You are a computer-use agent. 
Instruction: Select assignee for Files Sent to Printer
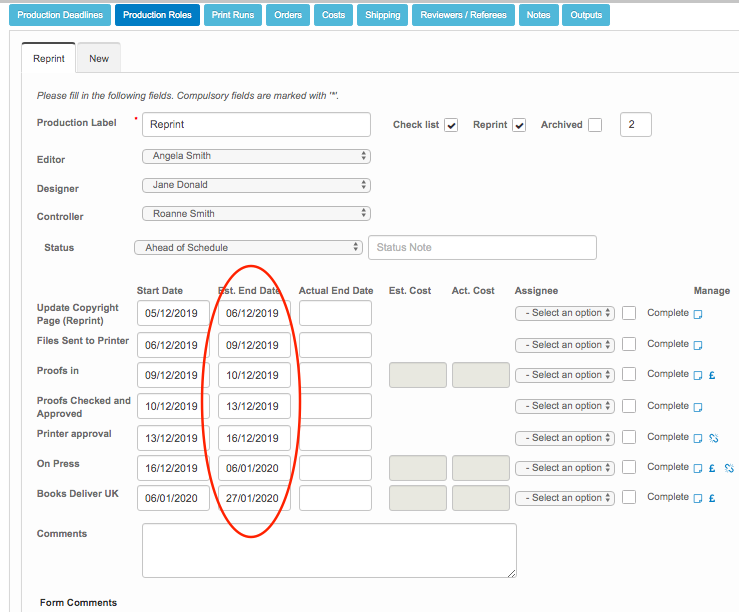pyautogui.click(x=565, y=345)
